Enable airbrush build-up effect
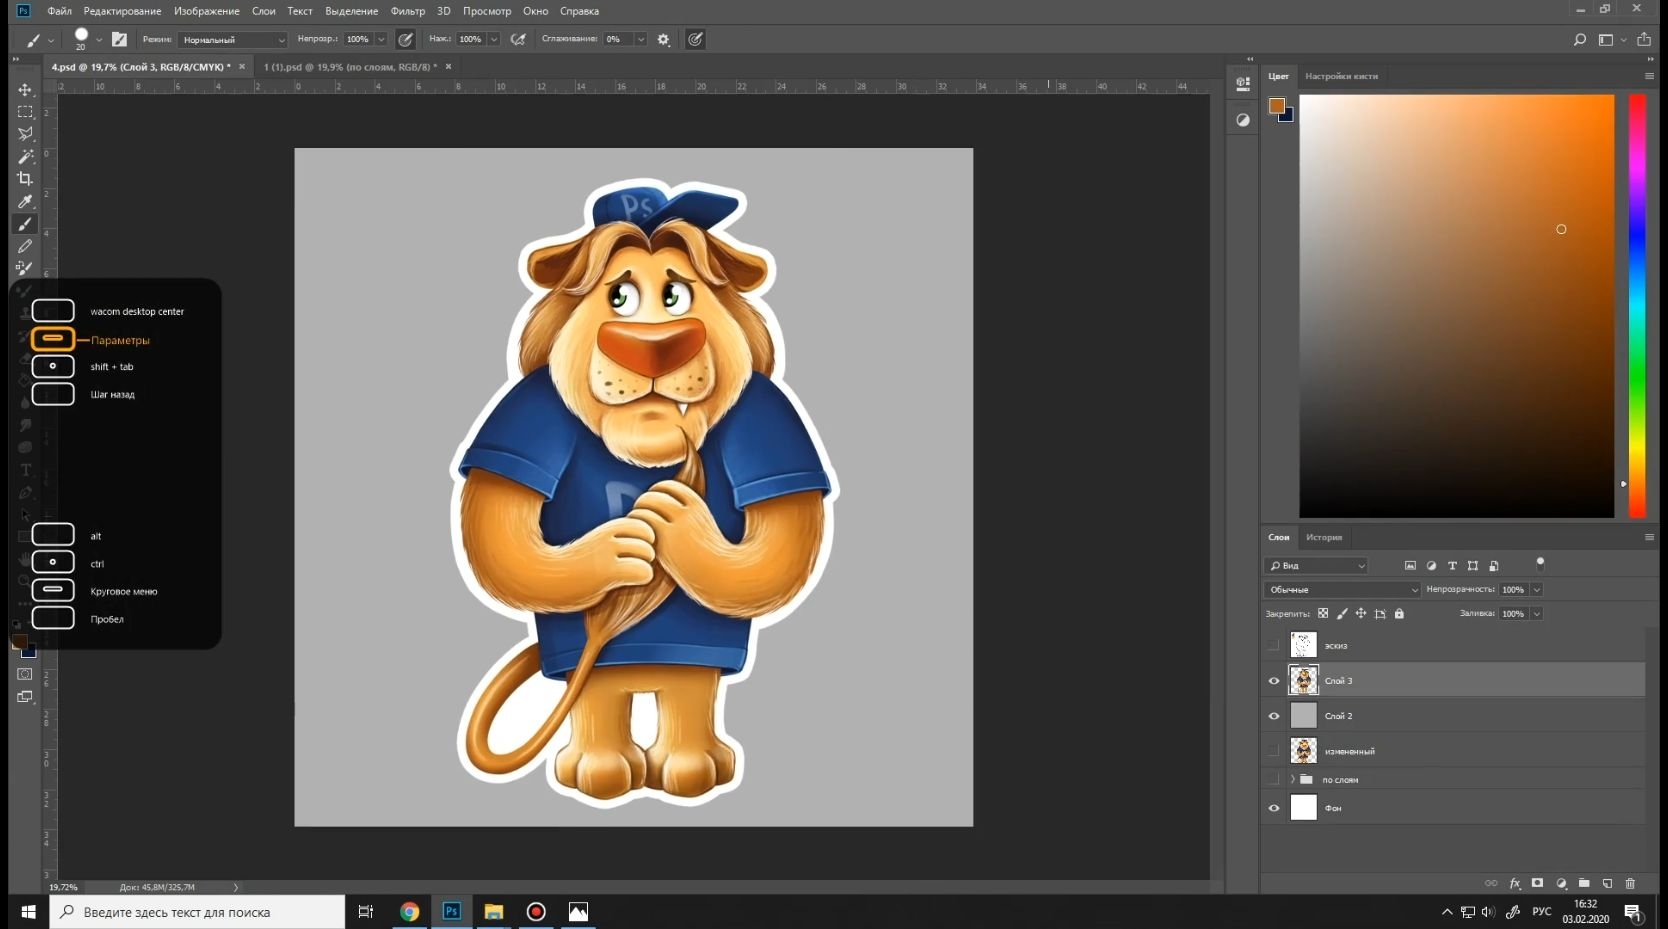The height and width of the screenshot is (929, 1668). coord(518,39)
